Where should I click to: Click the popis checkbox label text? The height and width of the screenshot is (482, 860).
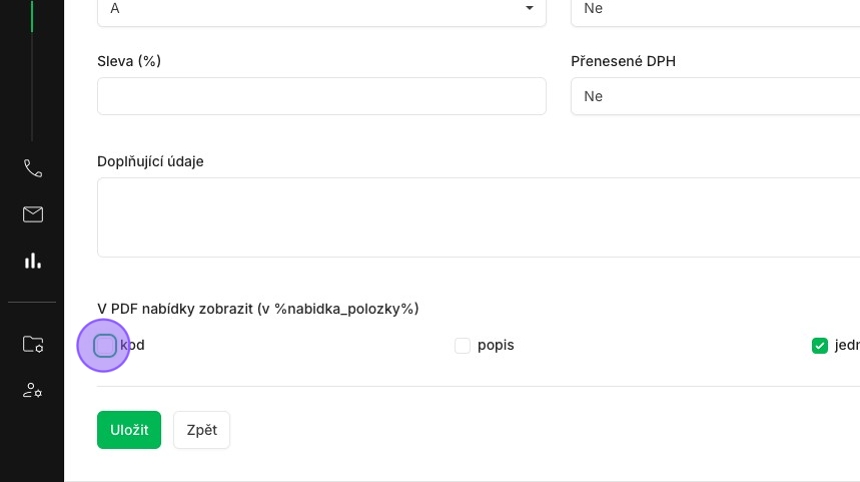496,345
